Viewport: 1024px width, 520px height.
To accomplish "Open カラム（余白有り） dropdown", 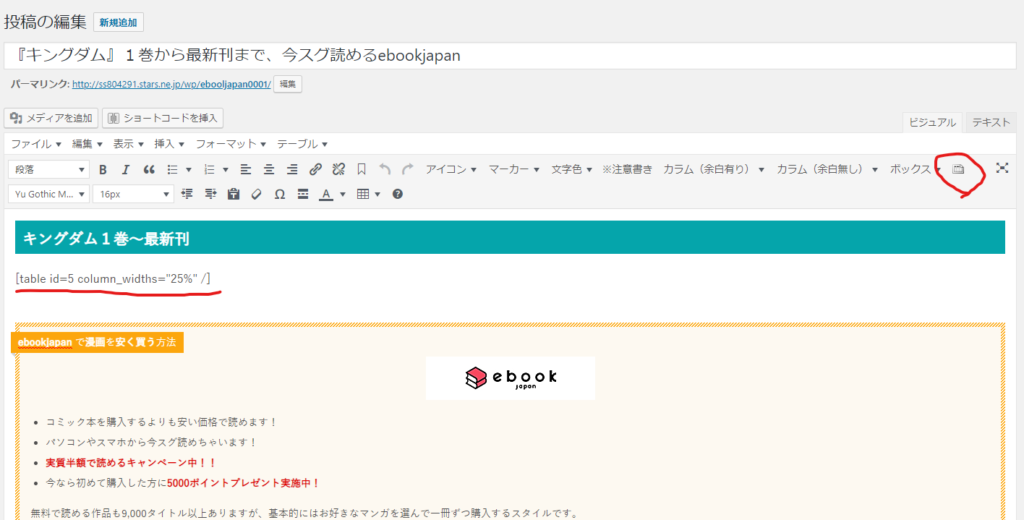I will coord(714,169).
